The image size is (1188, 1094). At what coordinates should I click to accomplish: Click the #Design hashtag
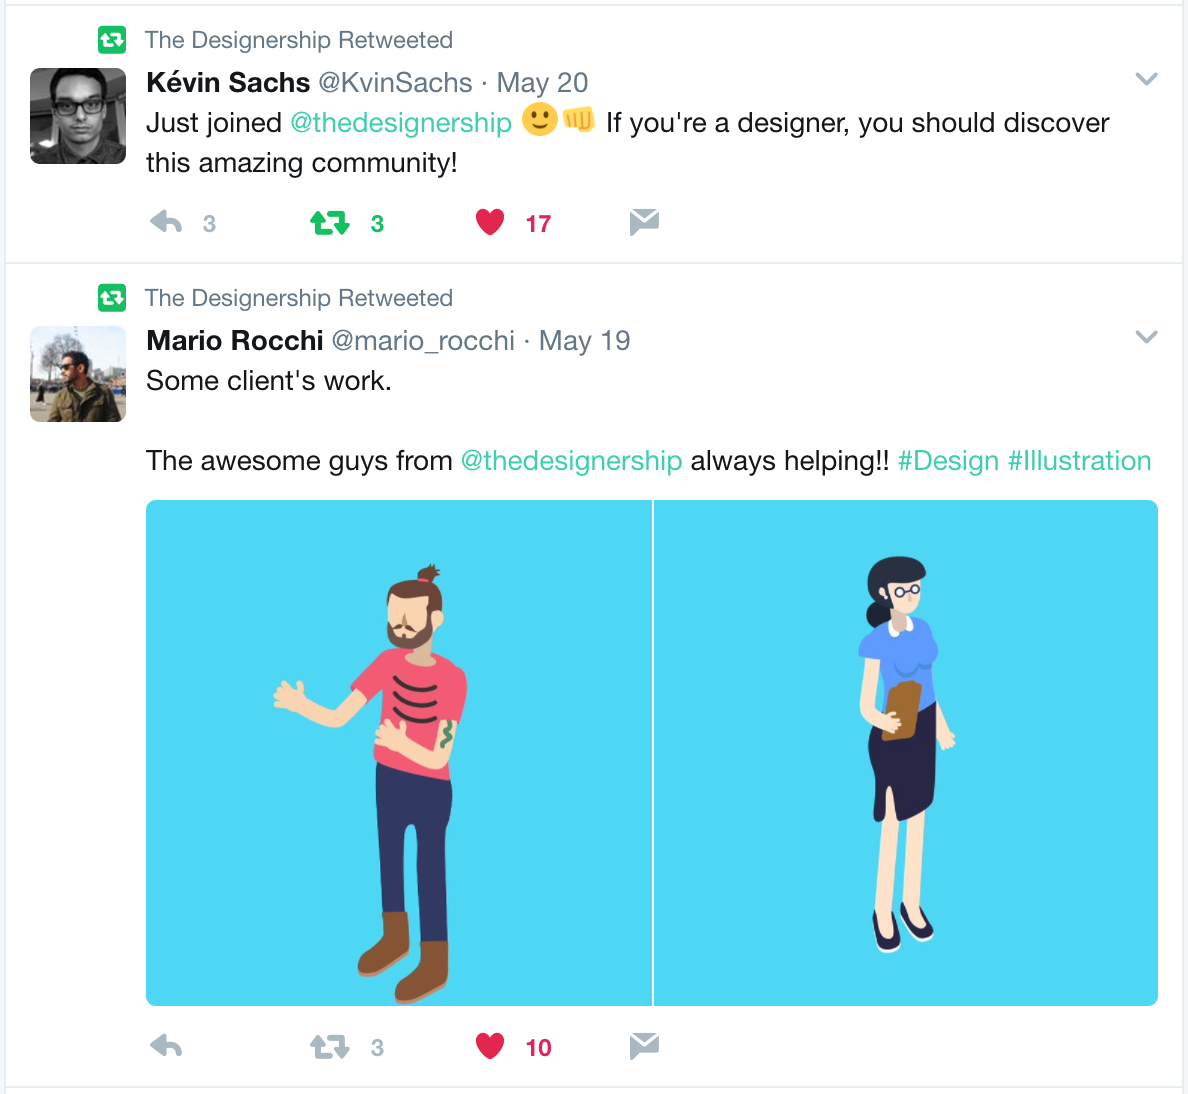[x=948, y=461]
